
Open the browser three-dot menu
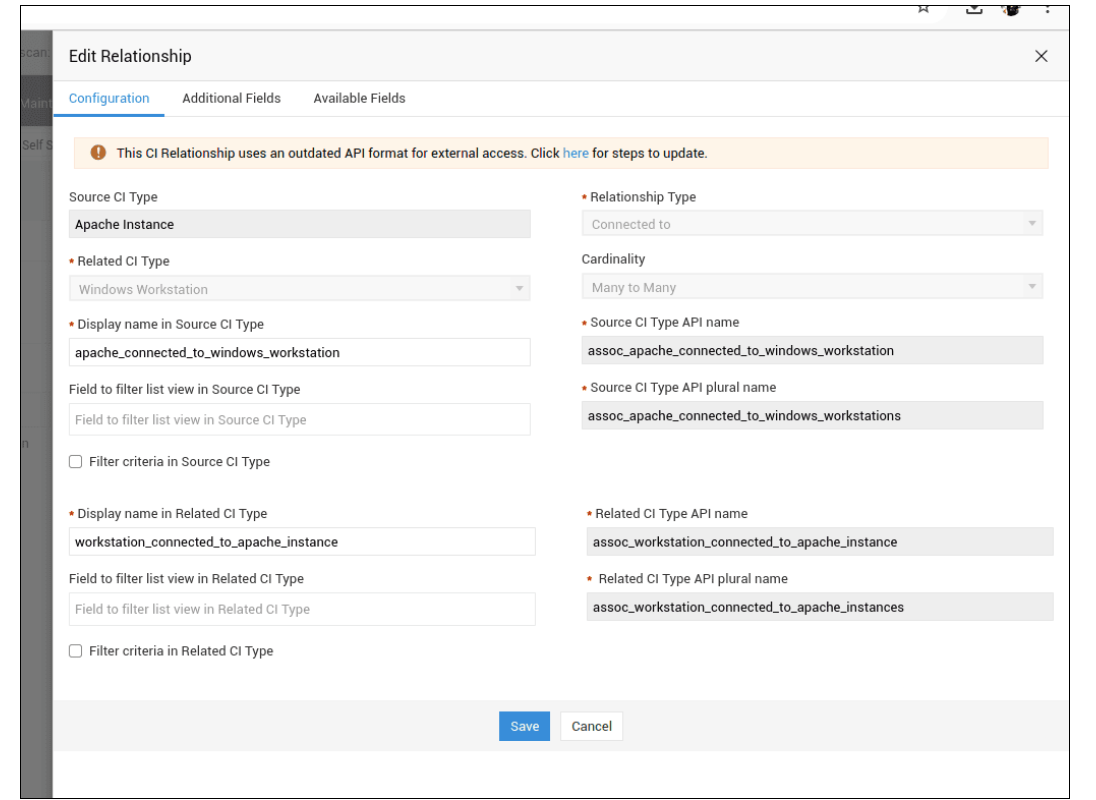click(x=1047, y=8)
